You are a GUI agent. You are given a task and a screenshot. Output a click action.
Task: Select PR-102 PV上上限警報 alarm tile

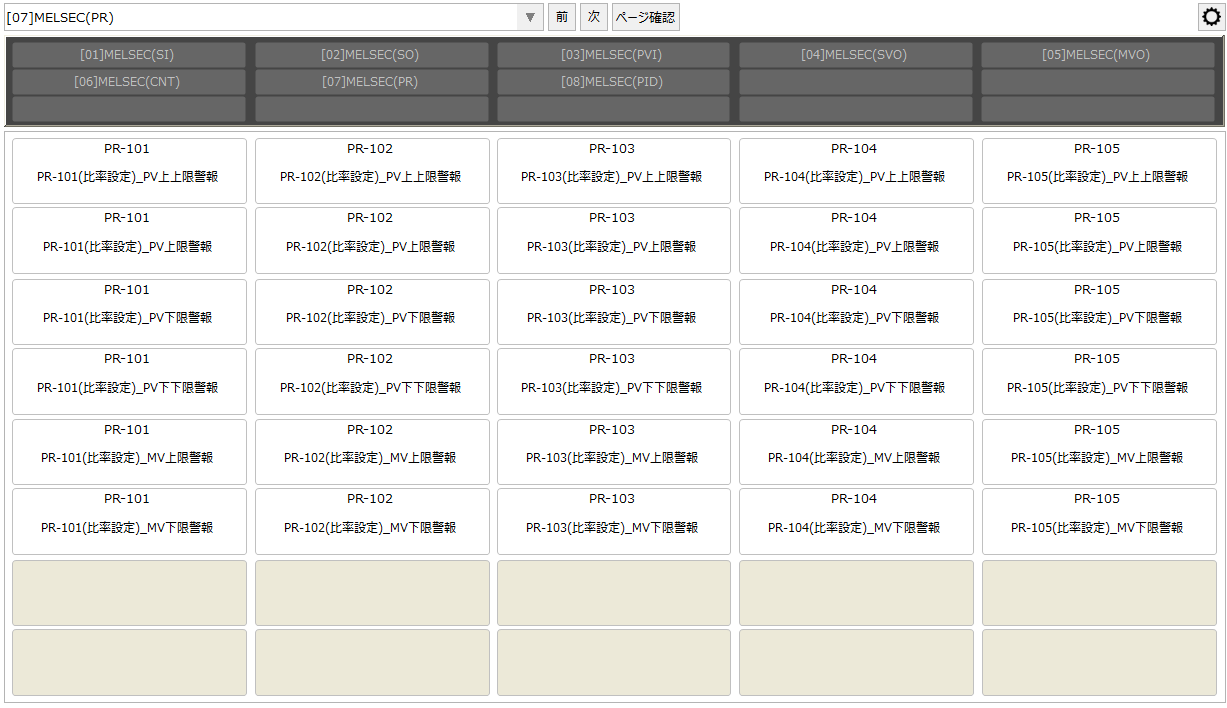[371, 171]
